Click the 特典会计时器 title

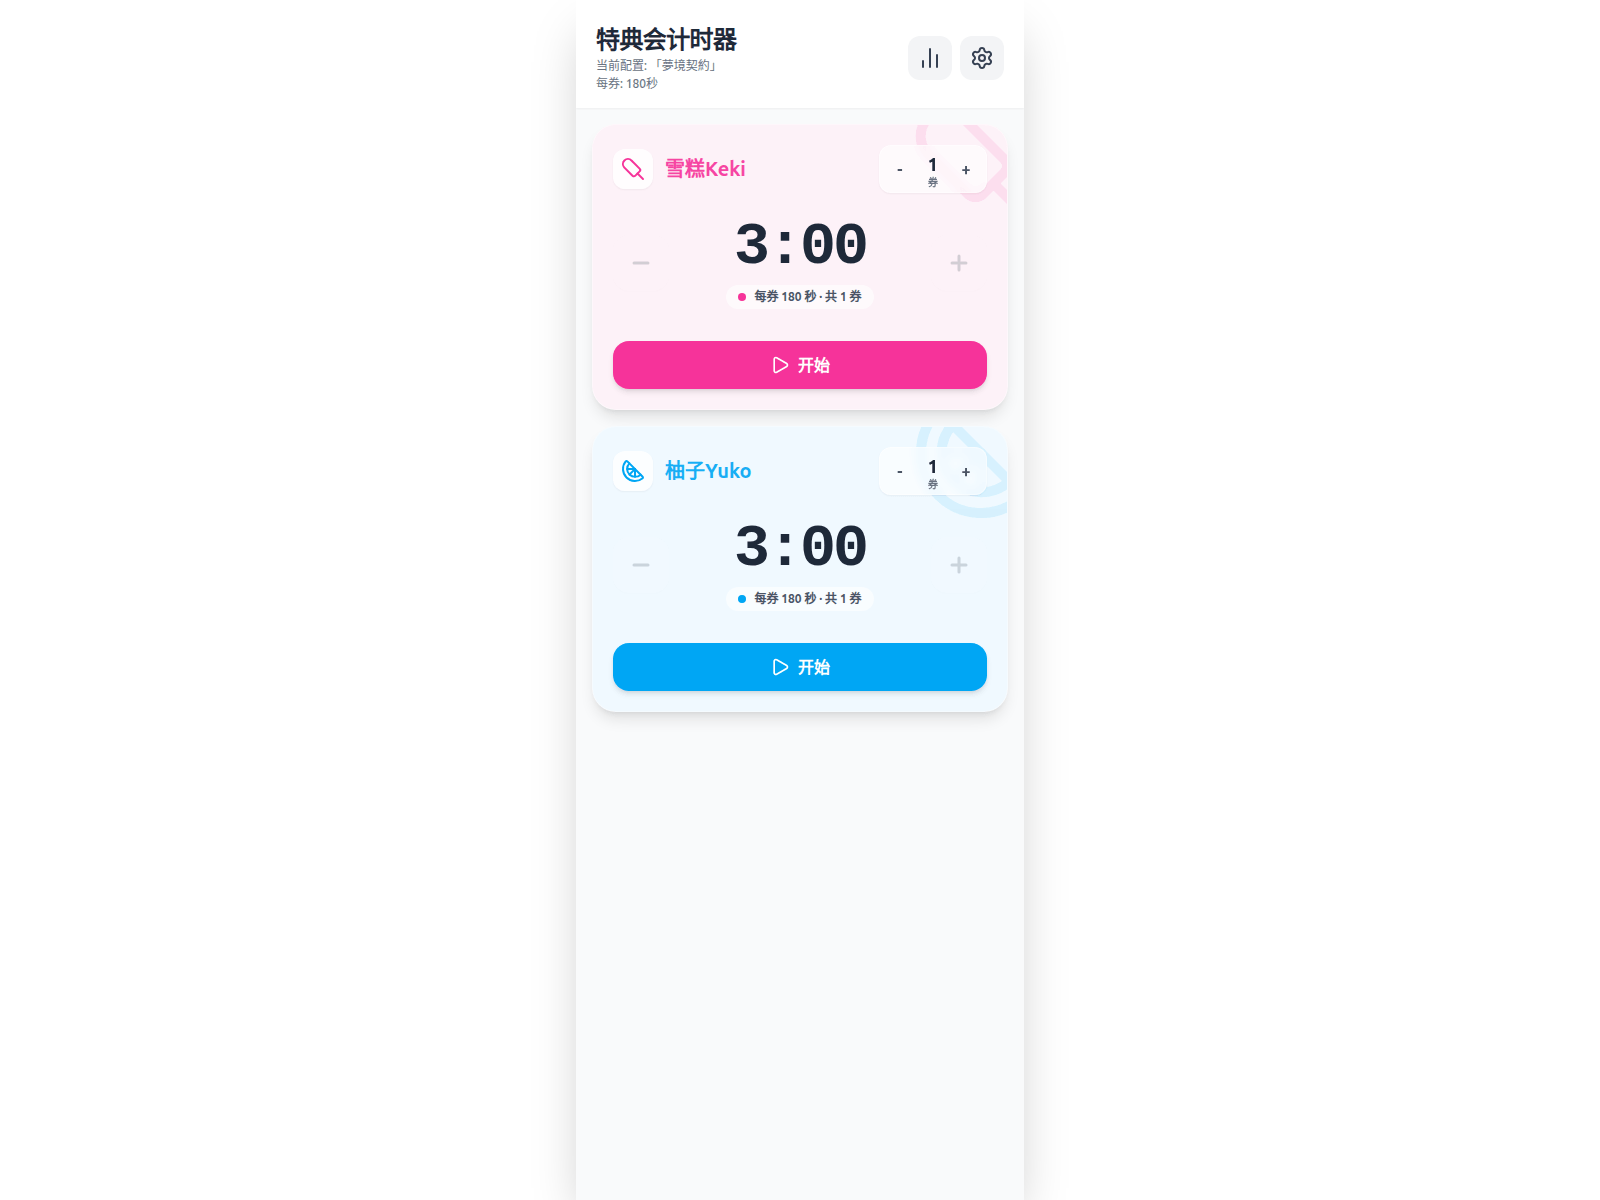pyautogui.click(x=666, y=39)
